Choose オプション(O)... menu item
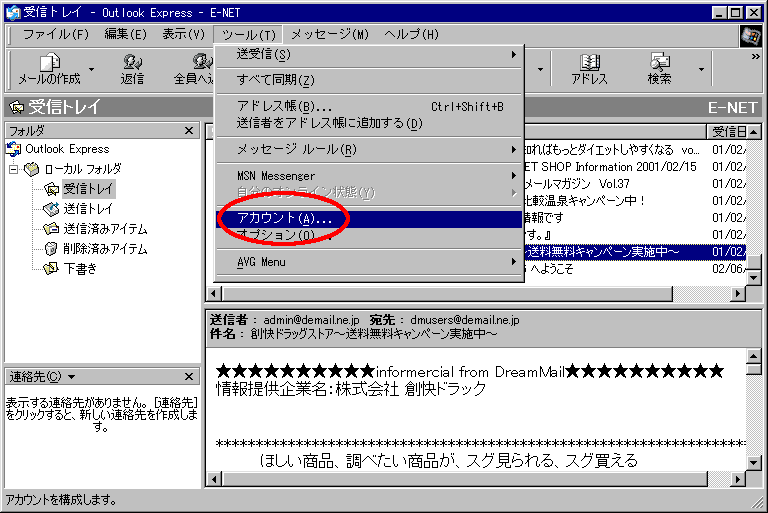The width and height of the screenshot is (768, 513). [369, 236]
